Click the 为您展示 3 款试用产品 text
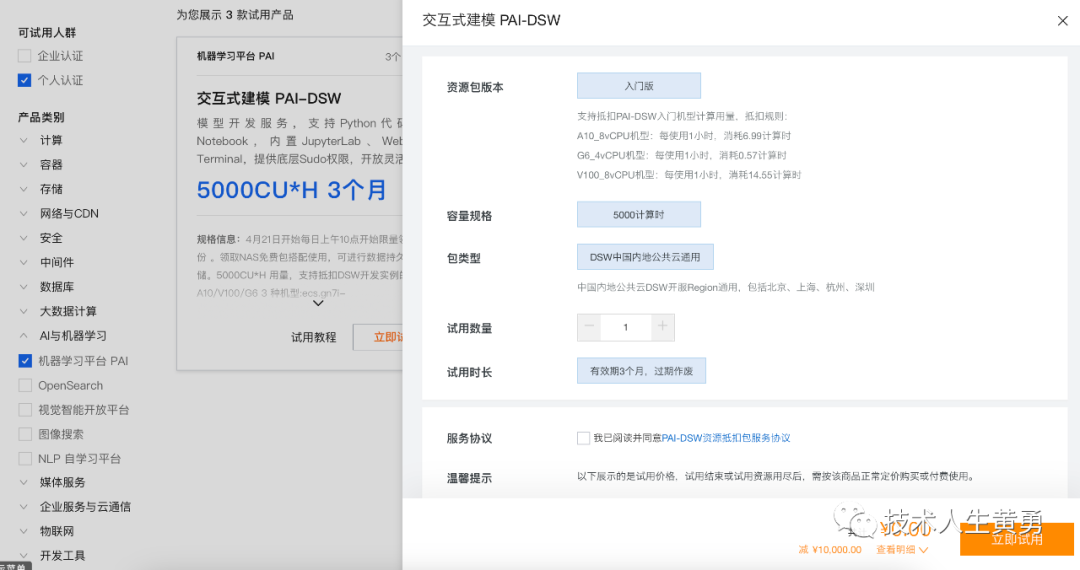This screenshot has width=1080, height=570. (235, 14)
